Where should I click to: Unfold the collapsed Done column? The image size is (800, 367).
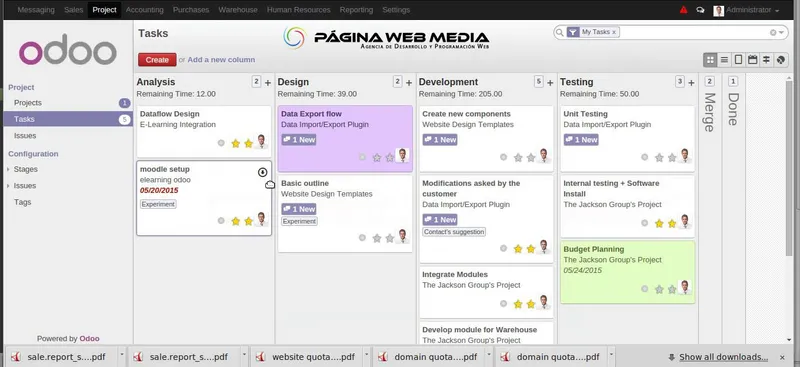(733, 109)
